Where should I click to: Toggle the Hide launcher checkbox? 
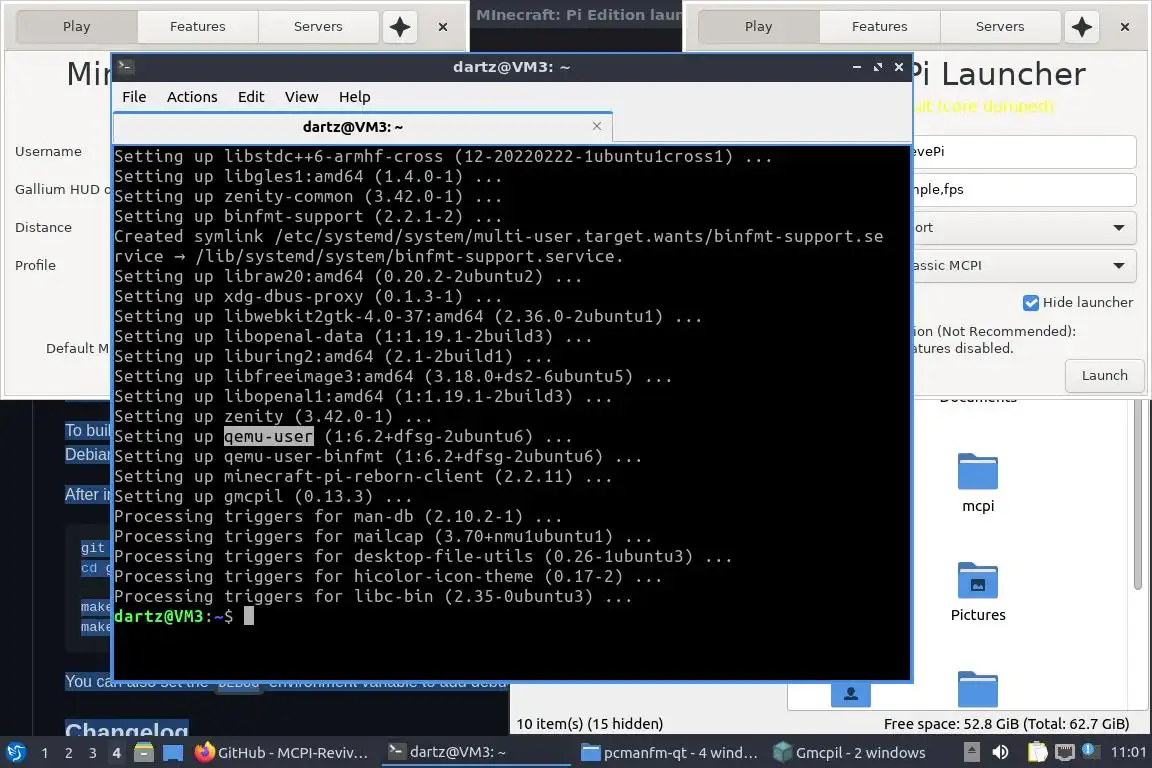coord(1031,303)
